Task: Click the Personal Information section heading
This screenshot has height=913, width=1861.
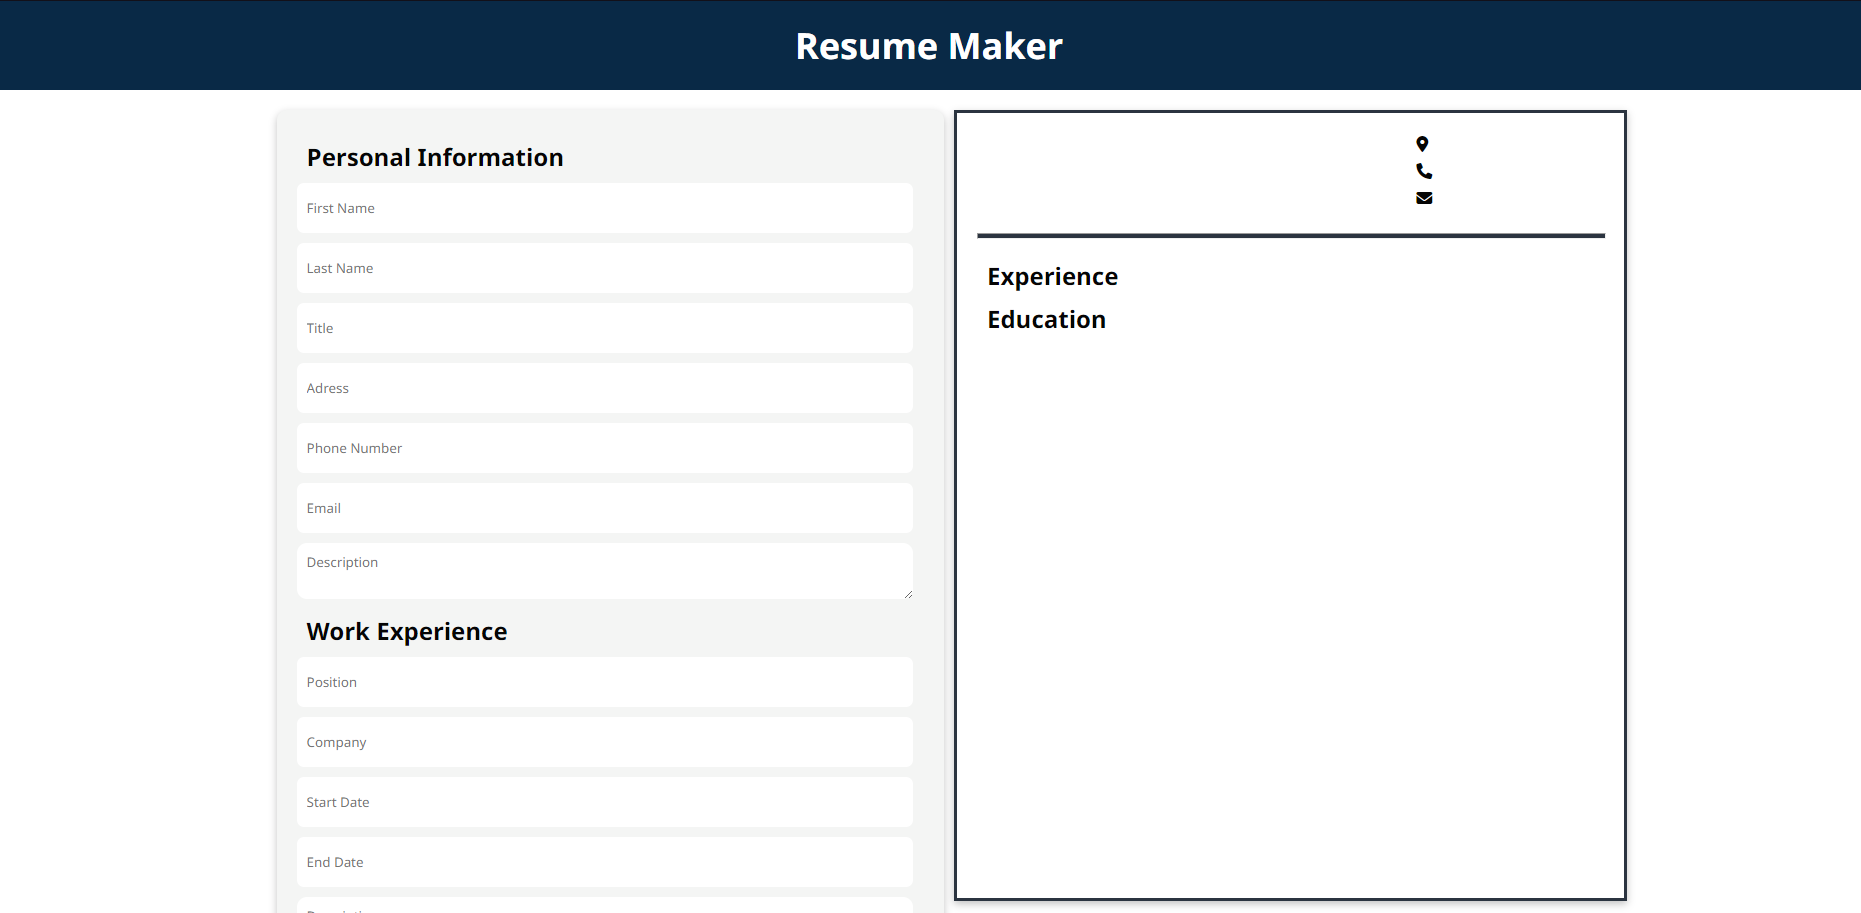Action: (435, 157)
